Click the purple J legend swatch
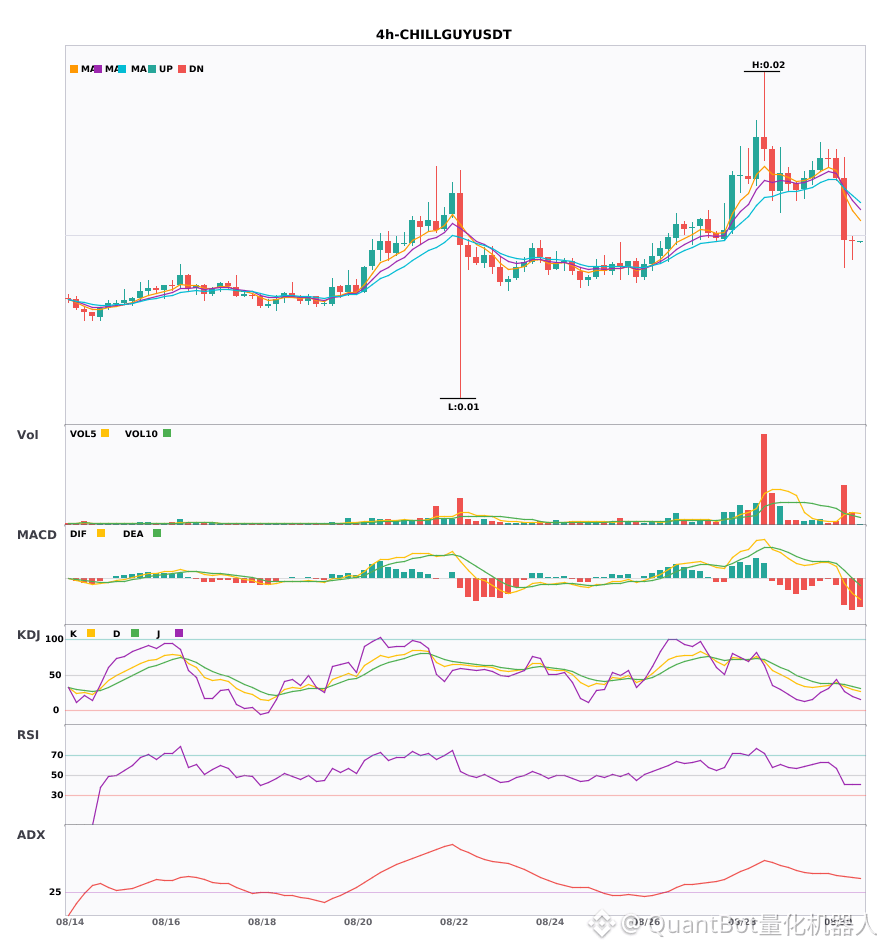 (x=179, y=633)
